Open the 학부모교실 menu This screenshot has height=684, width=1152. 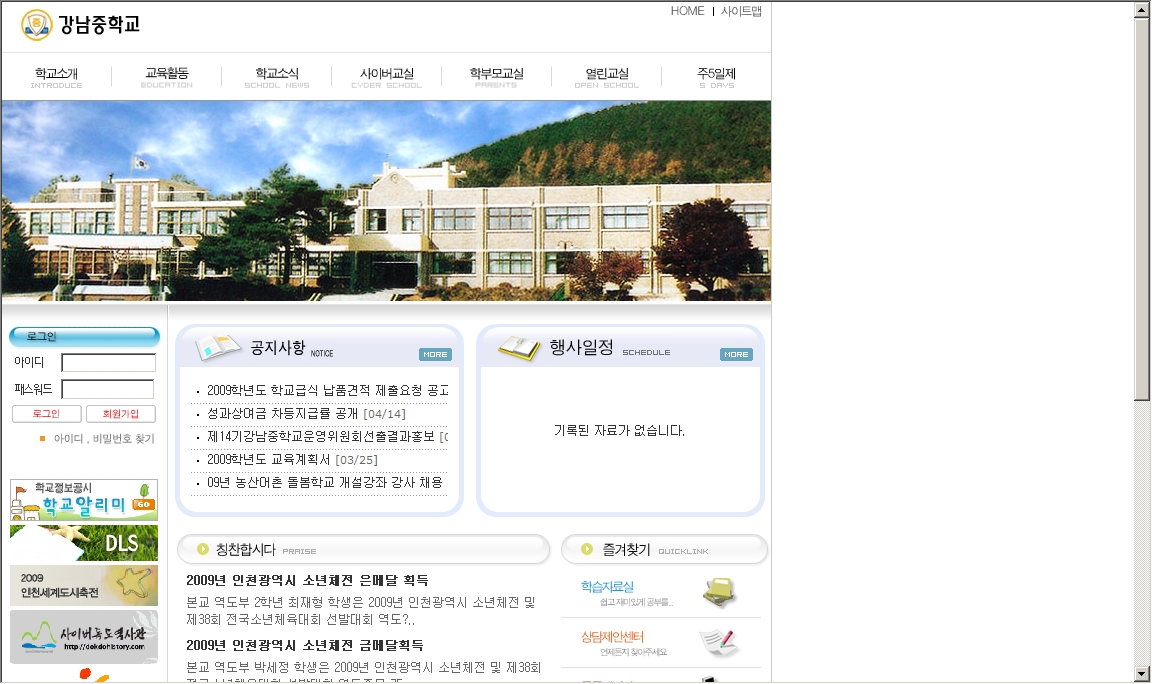(496, 76)
